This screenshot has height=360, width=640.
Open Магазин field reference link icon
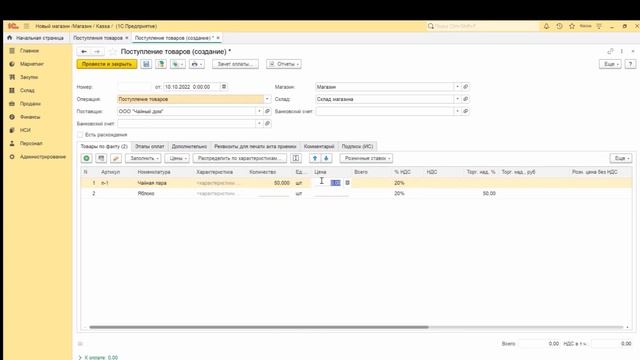coord(465,87)
